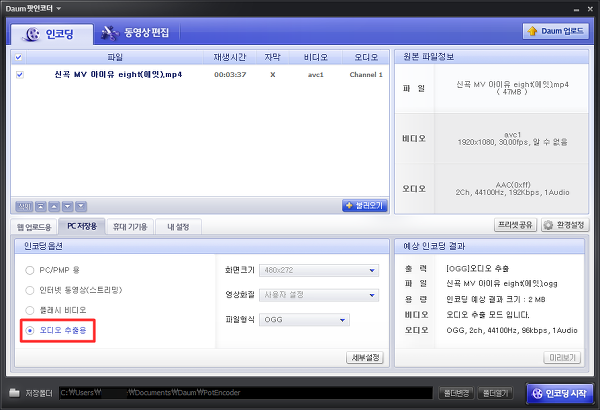
Task: Click the 인코딩 예상 결과 크기 : 2 MB text
Action: [x=496, y=299]
